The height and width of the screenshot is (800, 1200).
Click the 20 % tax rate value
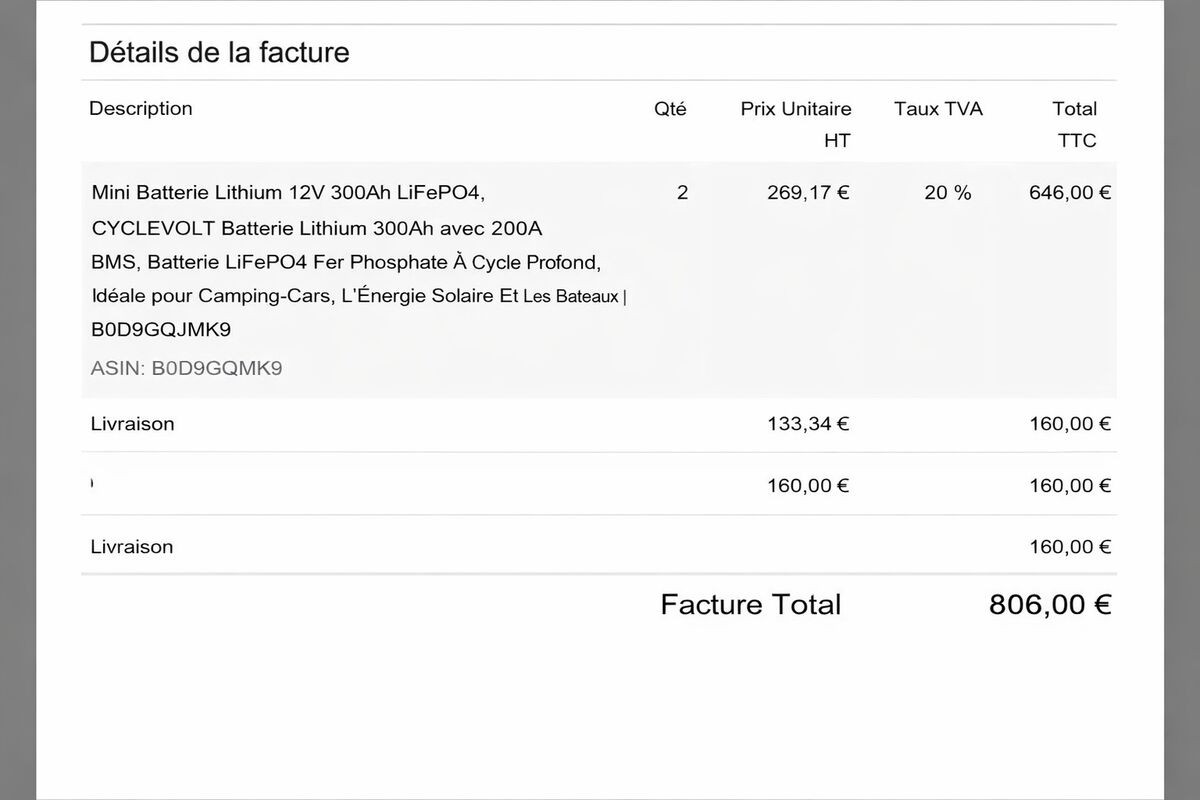coord(947,193)
